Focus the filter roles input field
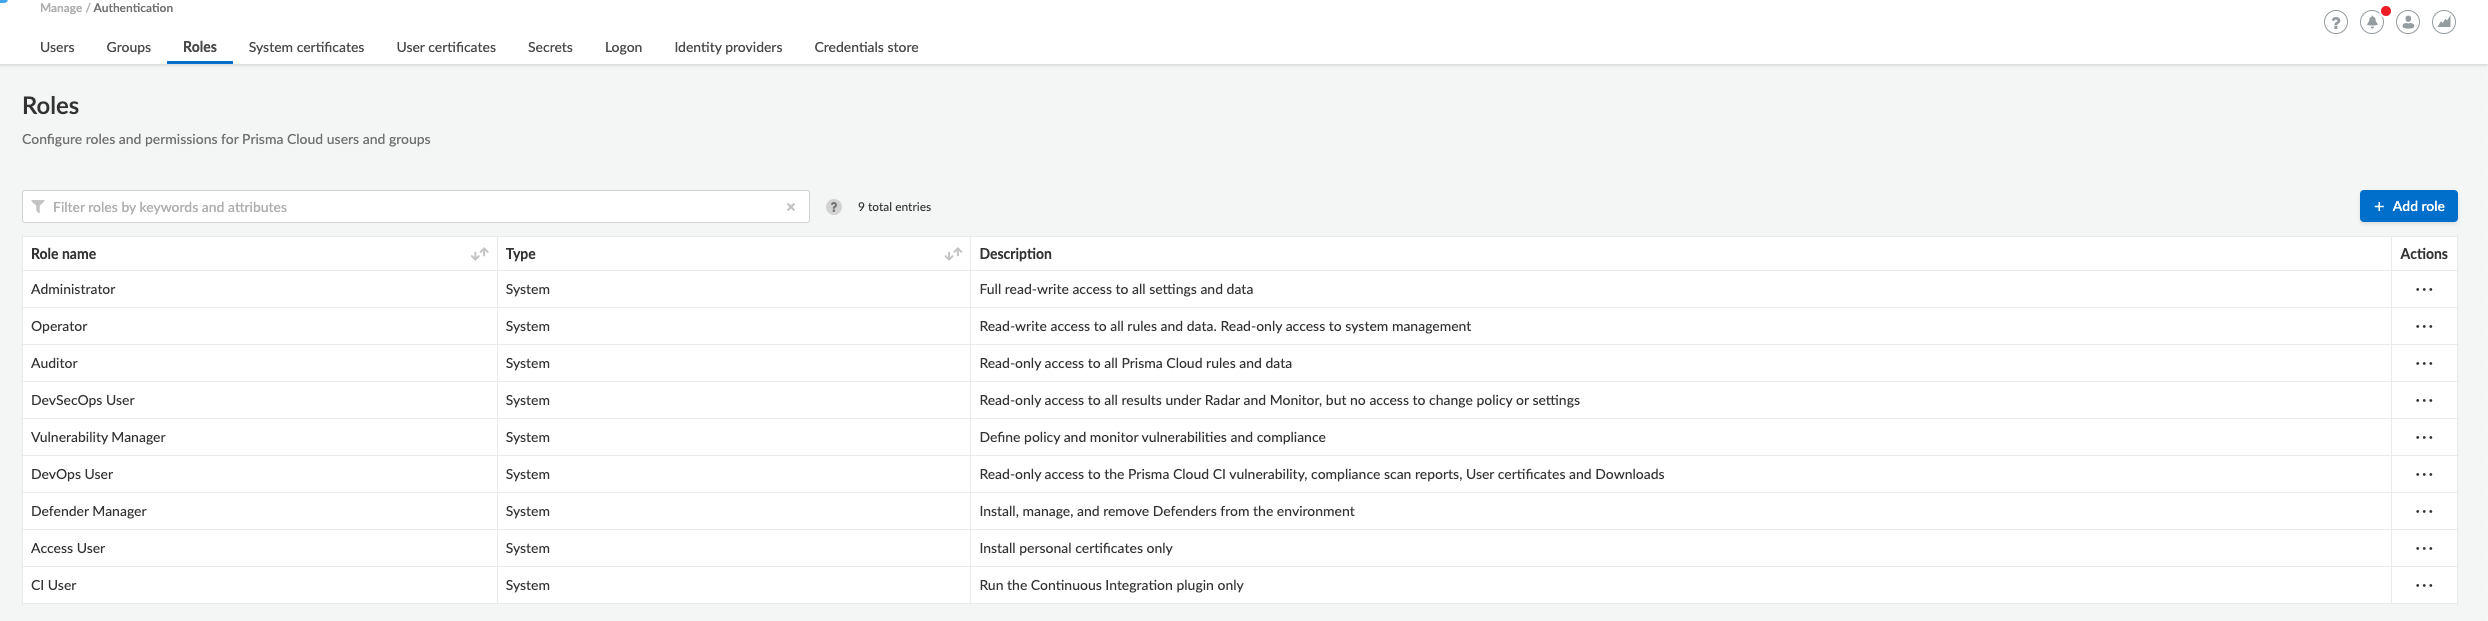2488x621 pixels. pyautogui.click(x=415, y=207)
